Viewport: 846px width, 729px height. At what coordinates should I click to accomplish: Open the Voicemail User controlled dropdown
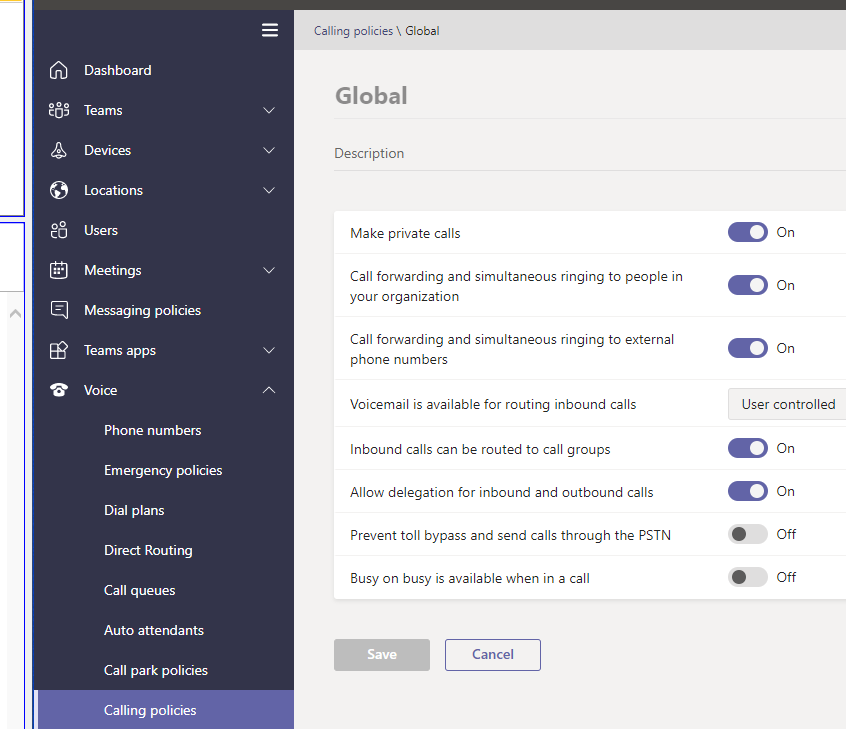[787, 404]
